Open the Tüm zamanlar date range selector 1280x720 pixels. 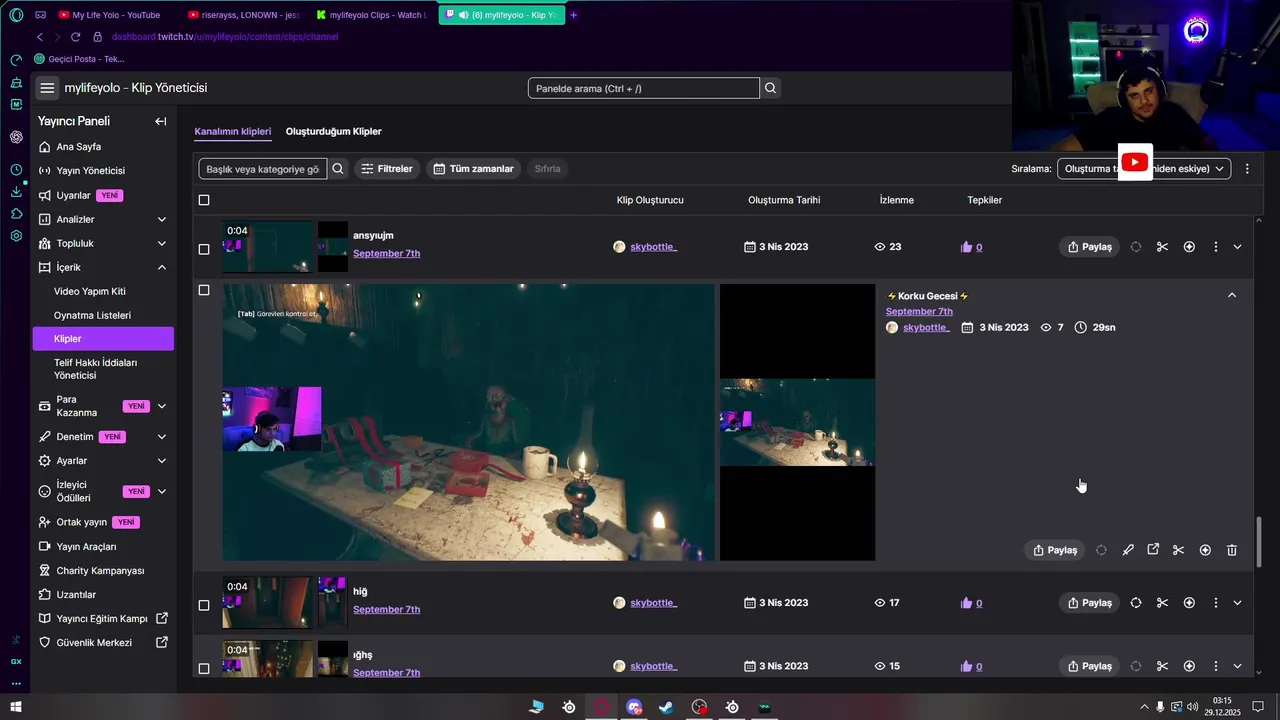(x=472, y=169)
